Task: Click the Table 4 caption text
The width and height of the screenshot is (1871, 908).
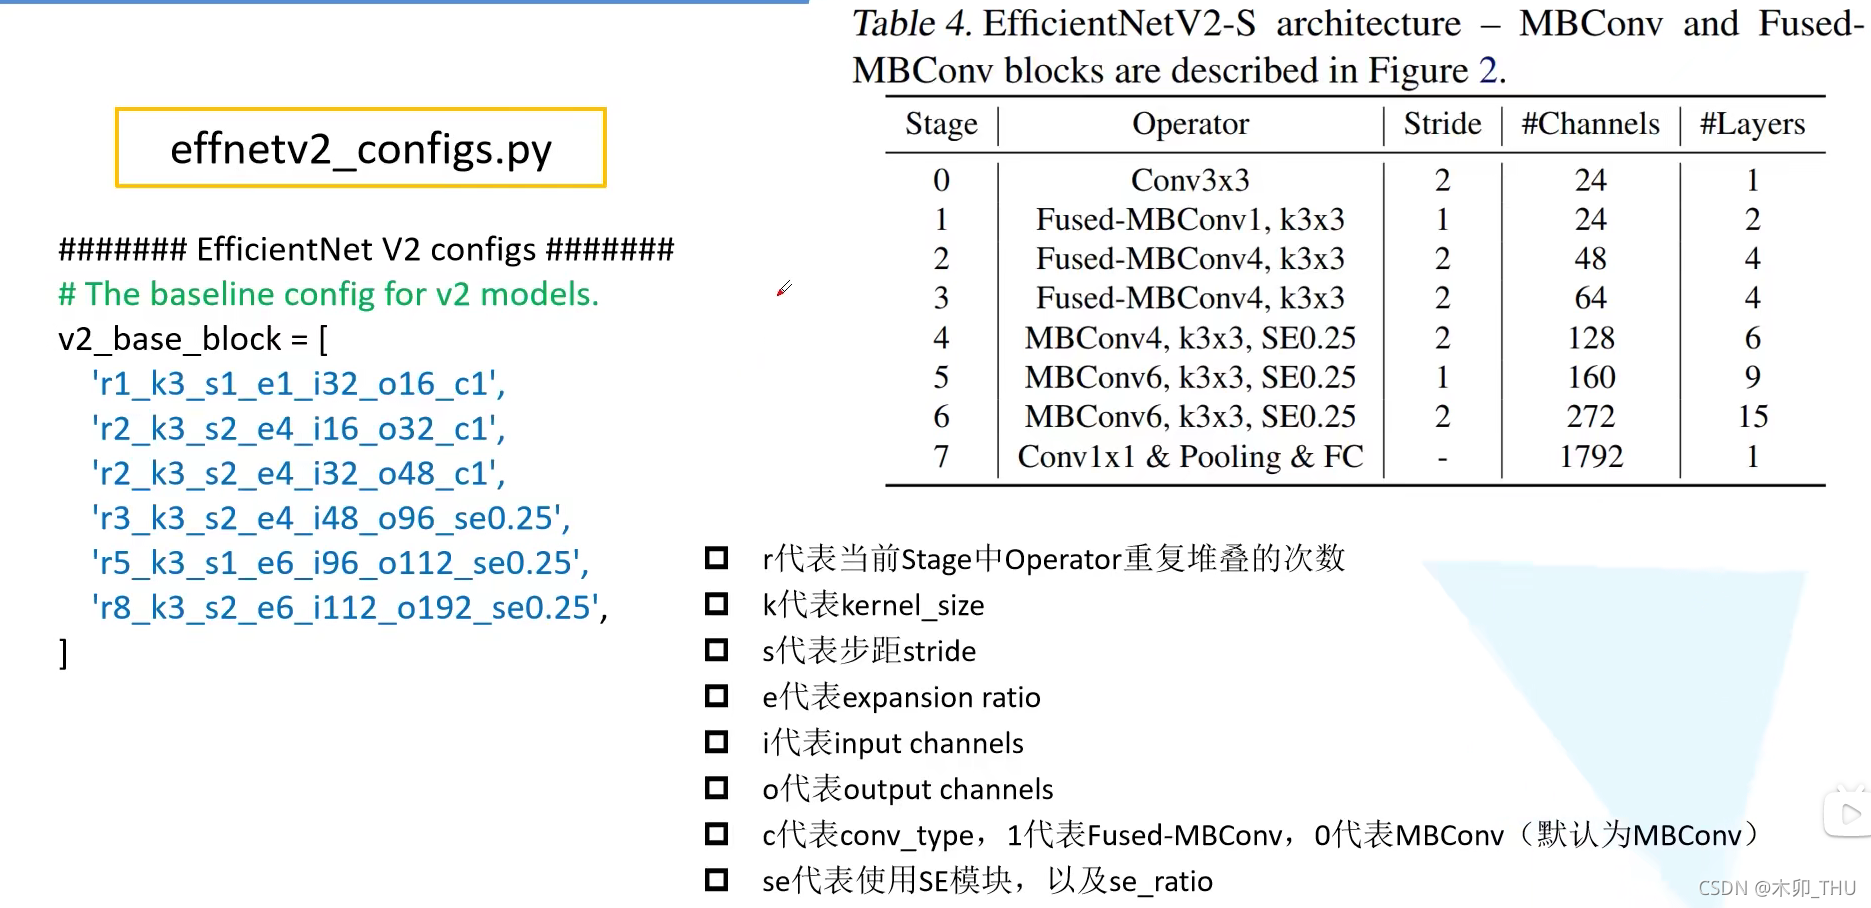Action: [x=1358, y=46]
